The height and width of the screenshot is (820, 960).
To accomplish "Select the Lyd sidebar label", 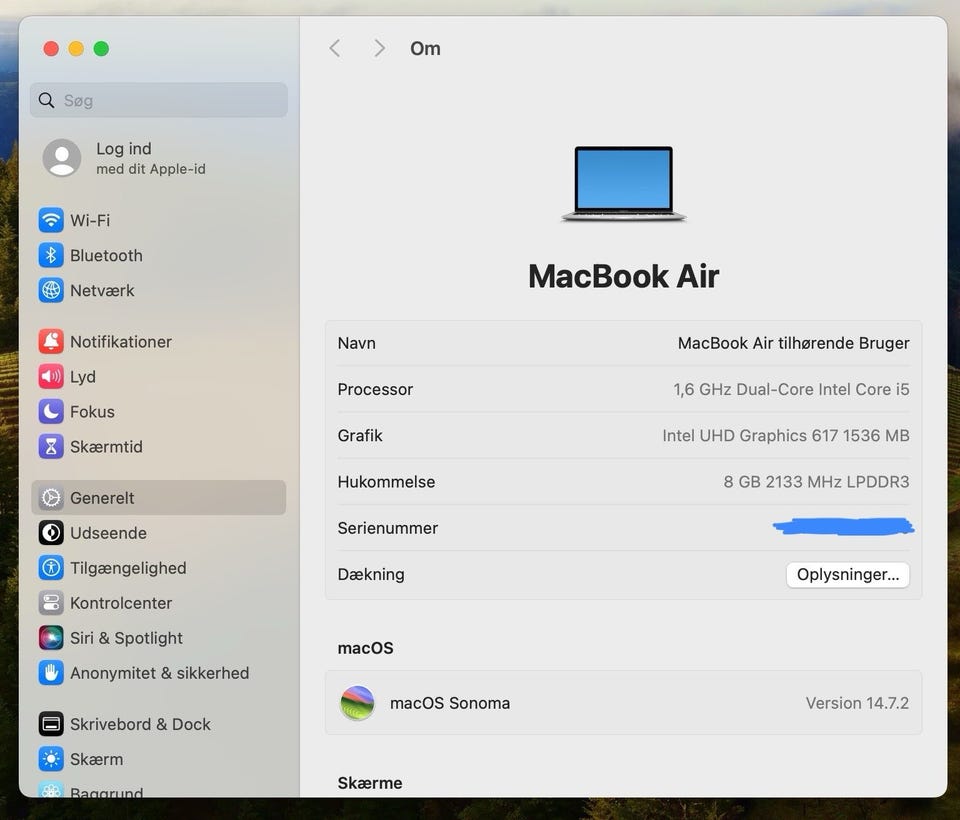I will 83,377.
